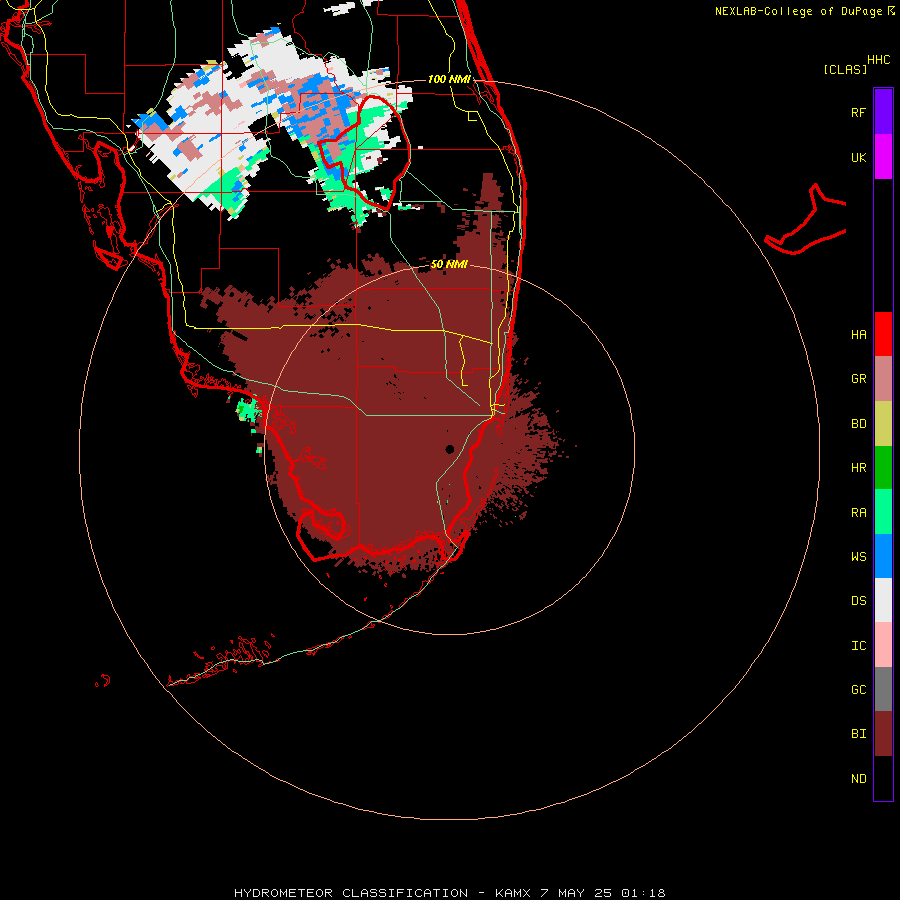
Task: Click the [CLAS] units label
Action: click(x=845, y=69)
